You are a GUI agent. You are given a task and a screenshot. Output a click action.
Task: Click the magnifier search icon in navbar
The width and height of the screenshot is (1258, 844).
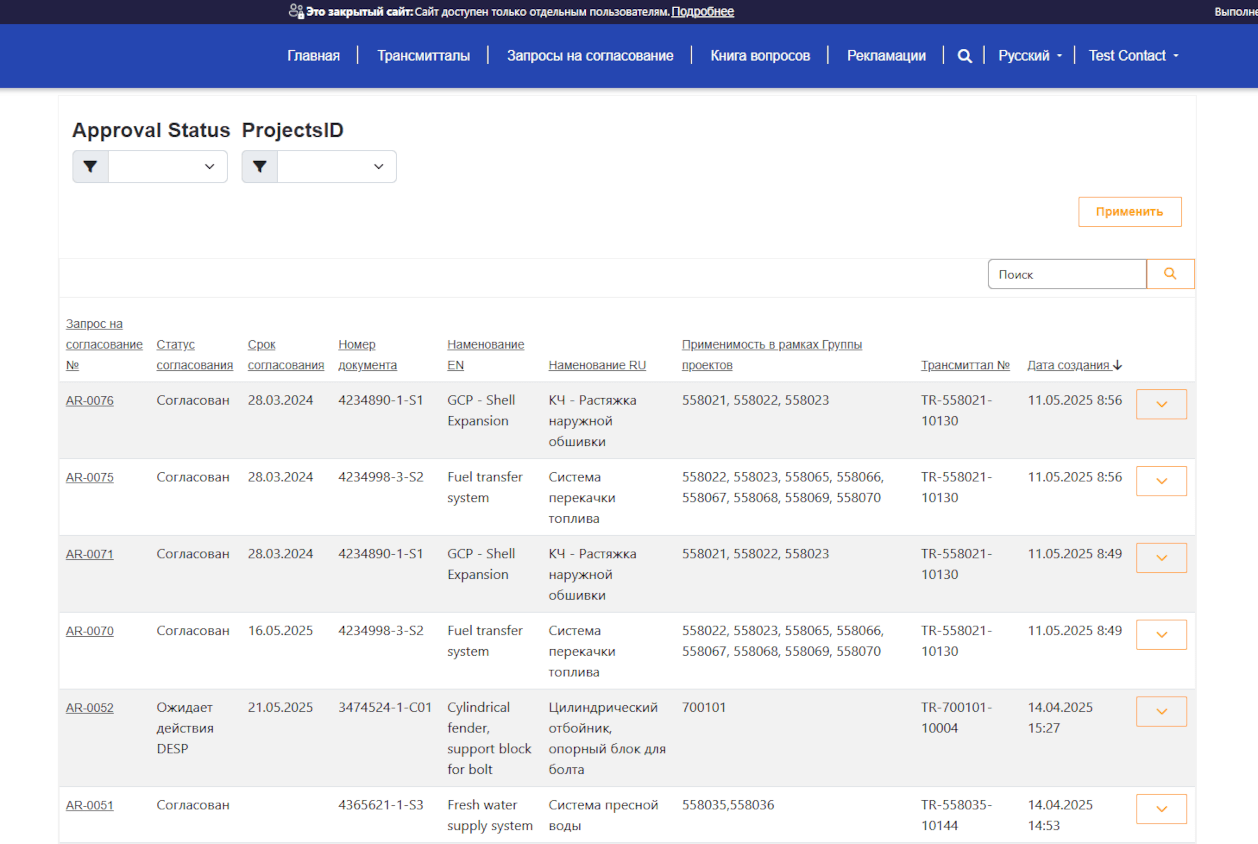click(964, 56)
